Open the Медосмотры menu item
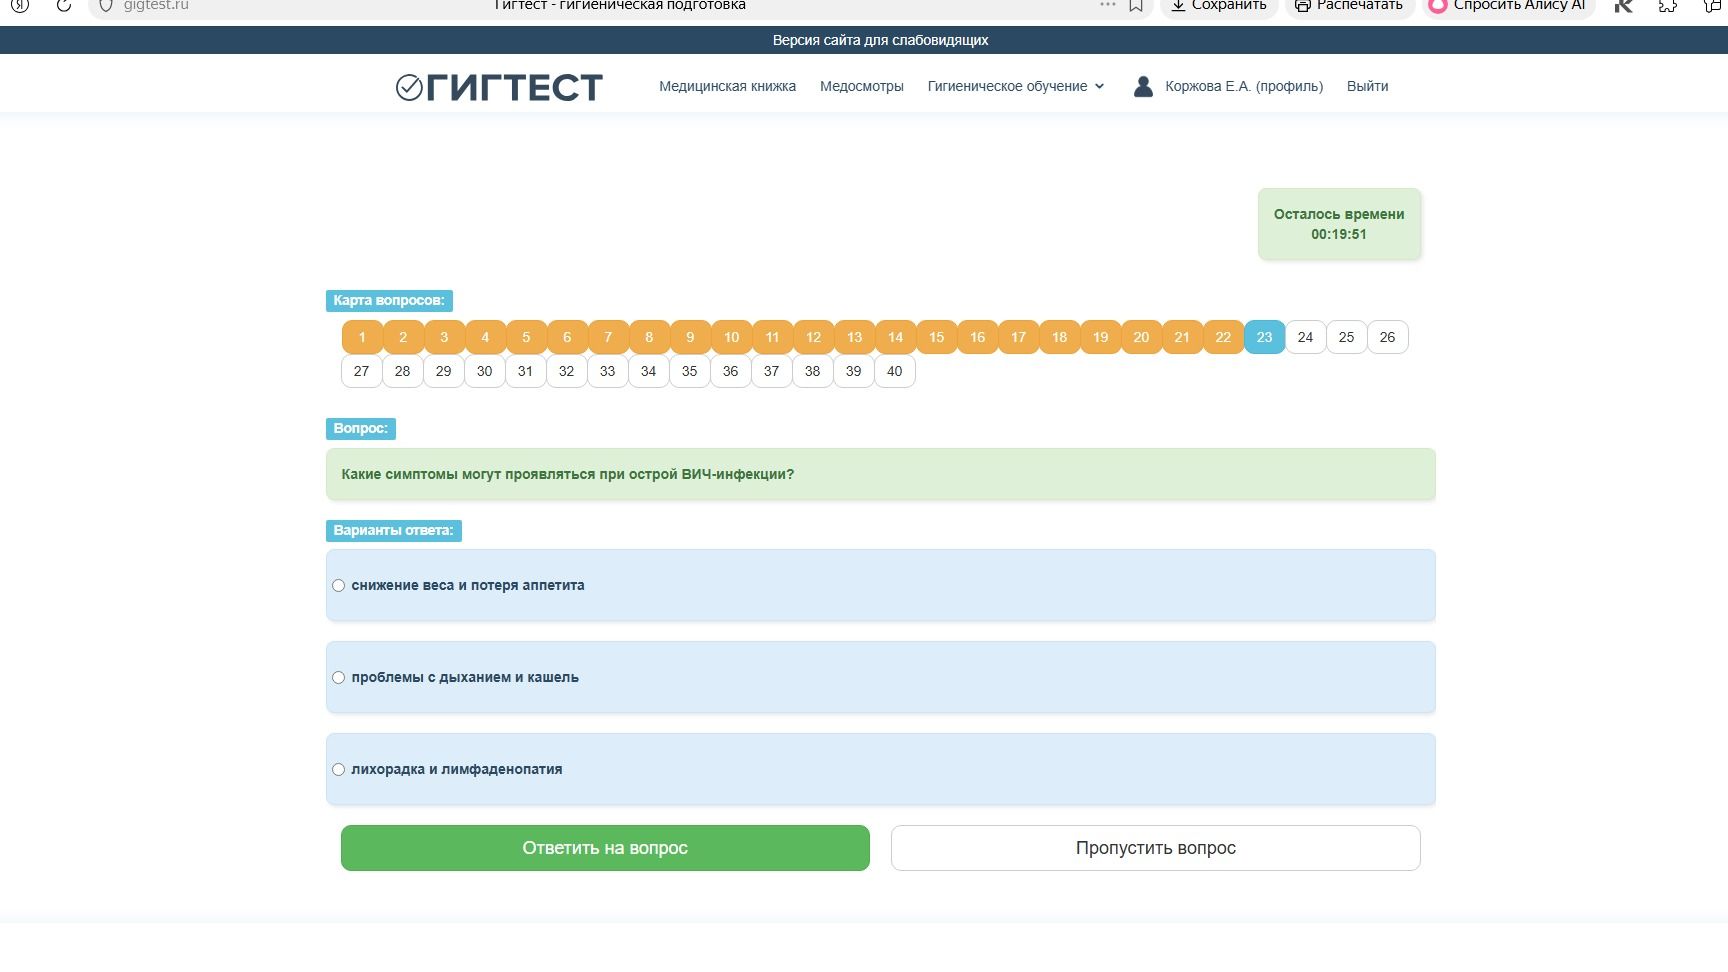 click(861, 86)
